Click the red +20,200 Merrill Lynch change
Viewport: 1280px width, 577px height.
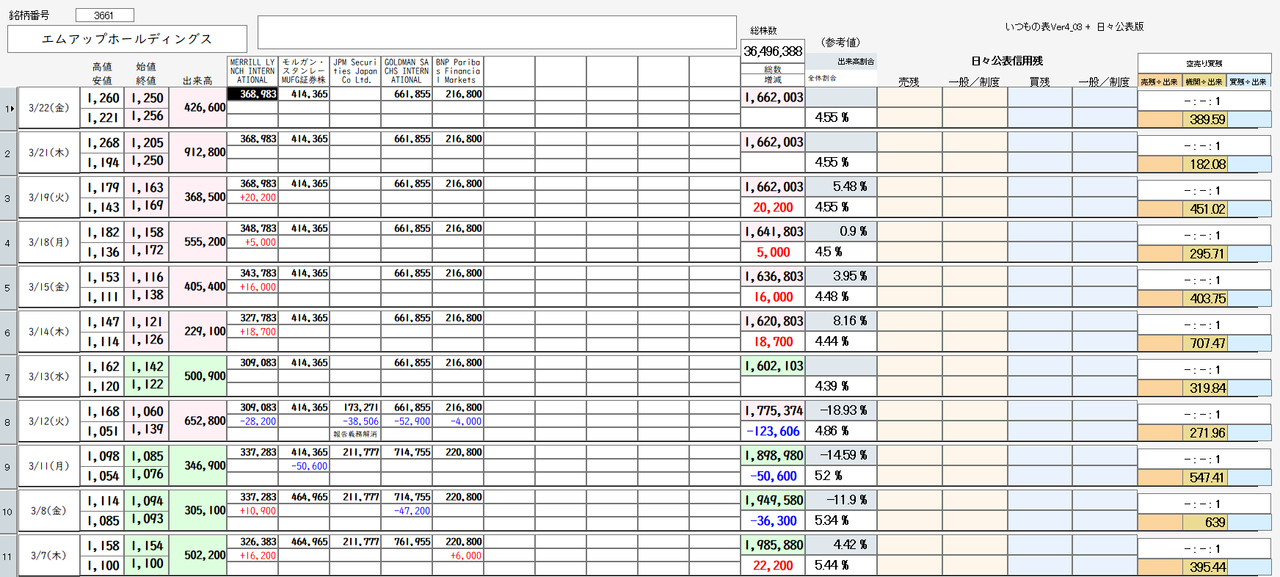(x=252, y=198)
